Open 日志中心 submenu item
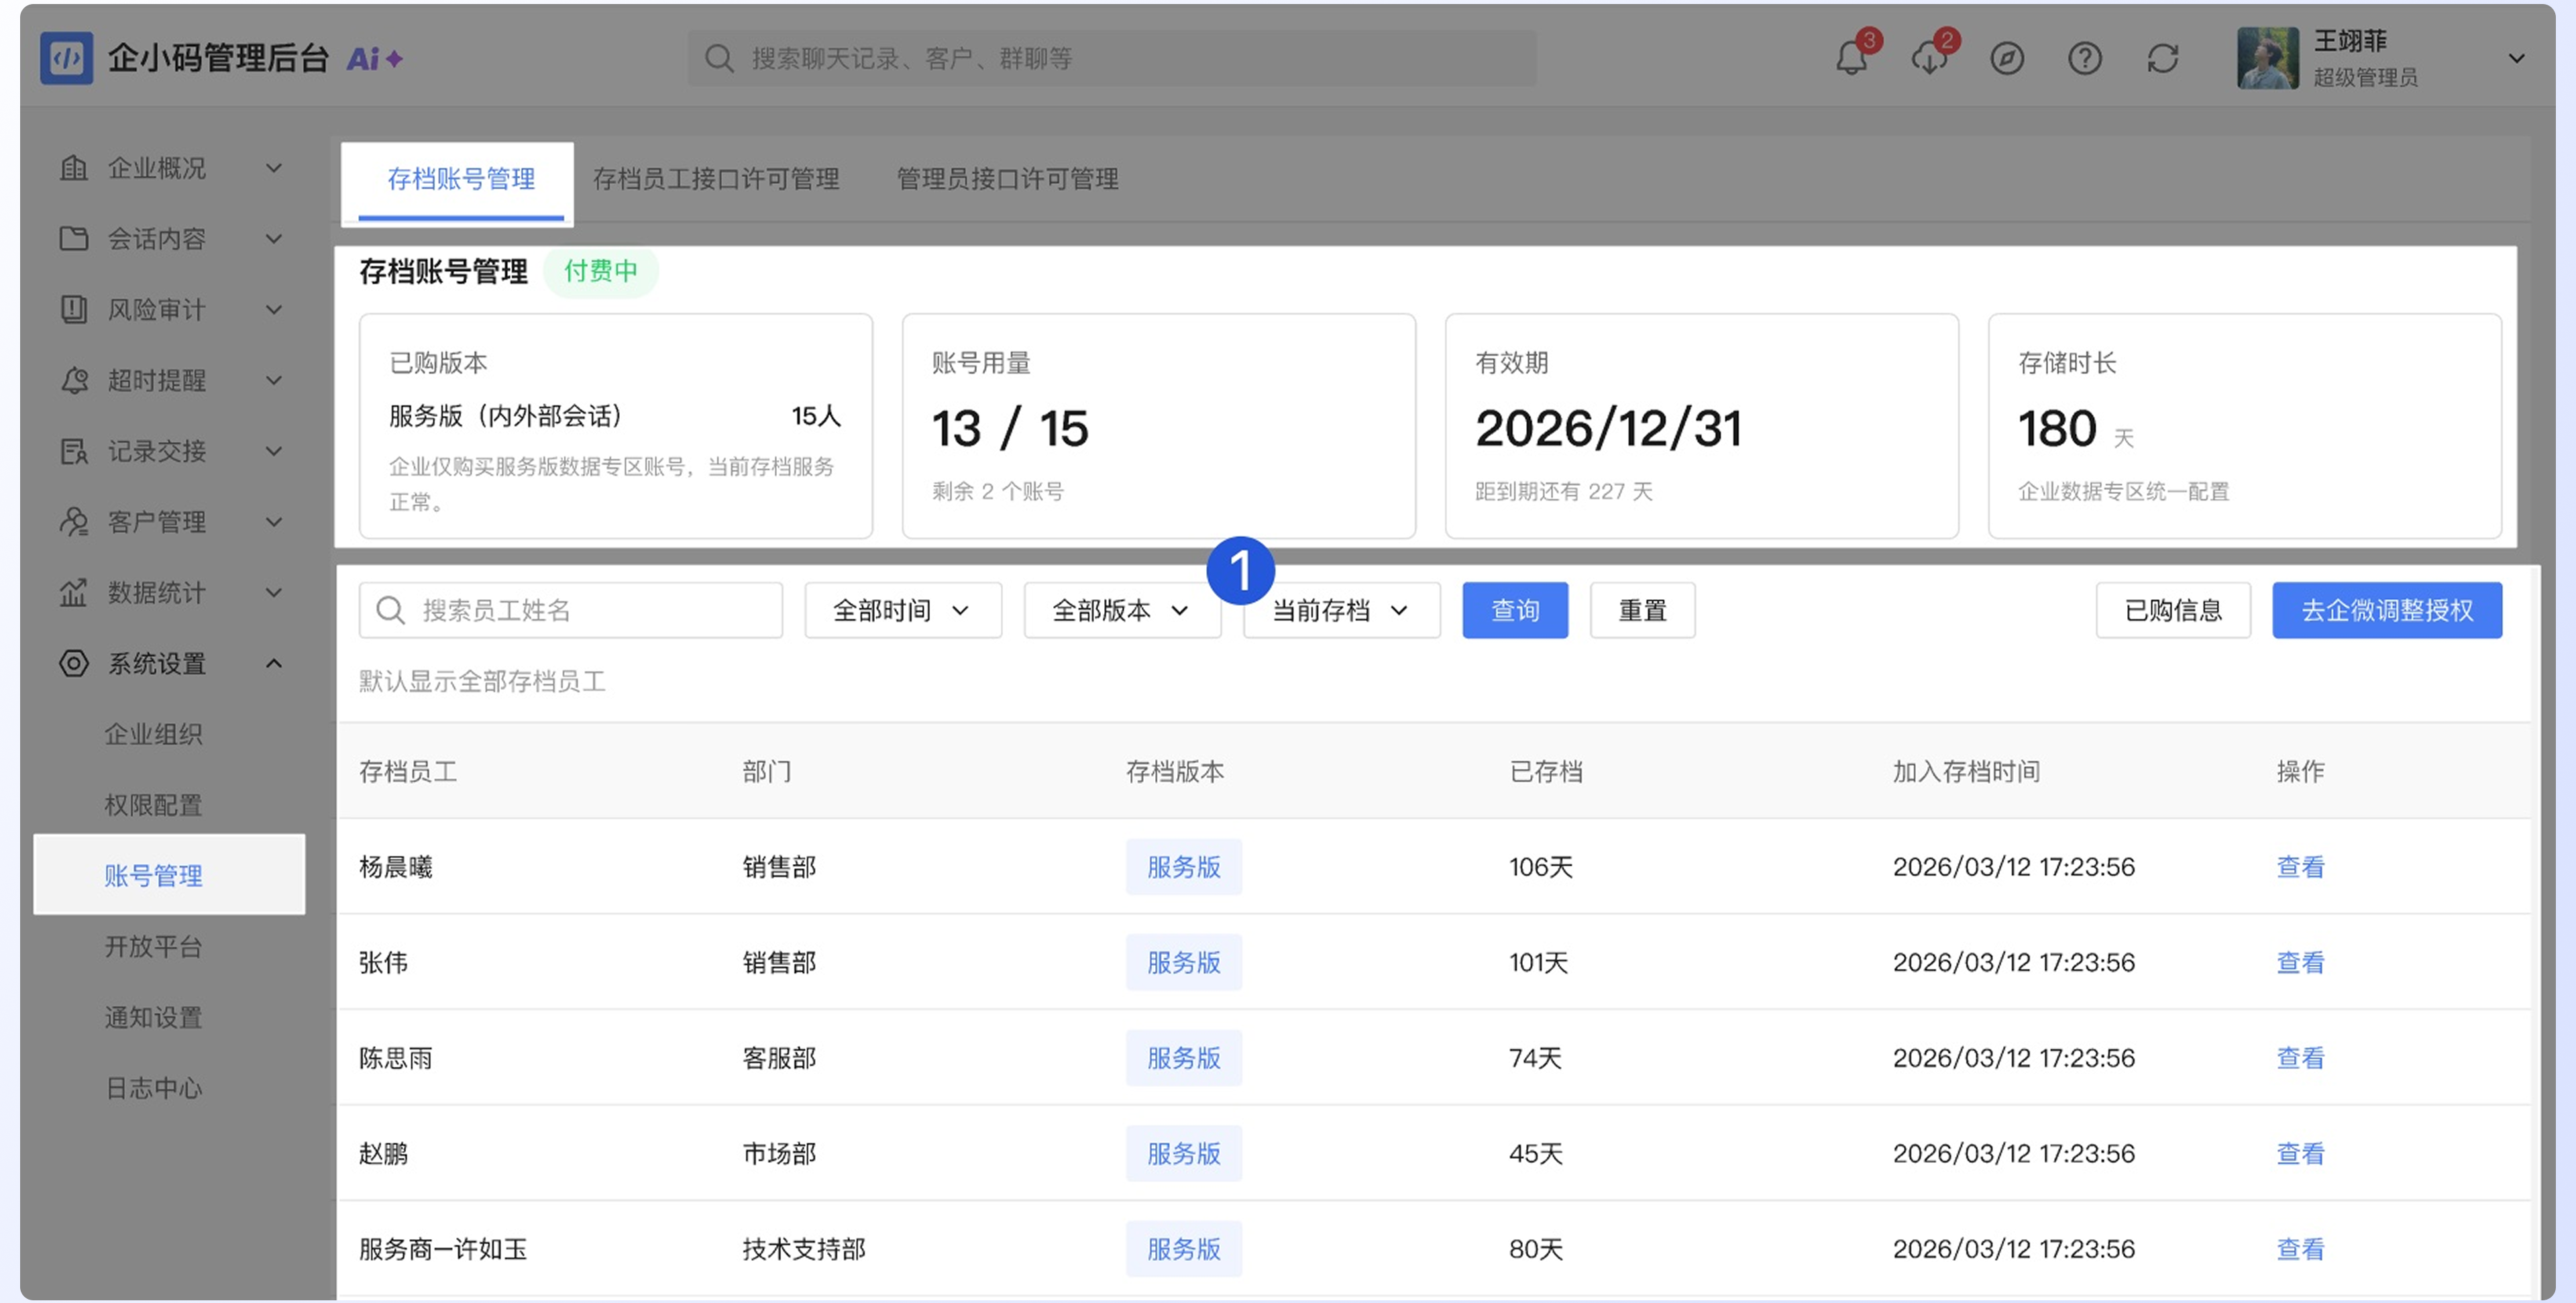Image resolution: width=2576 pixels, height=1303 pixels. (x=153, y=1088)
